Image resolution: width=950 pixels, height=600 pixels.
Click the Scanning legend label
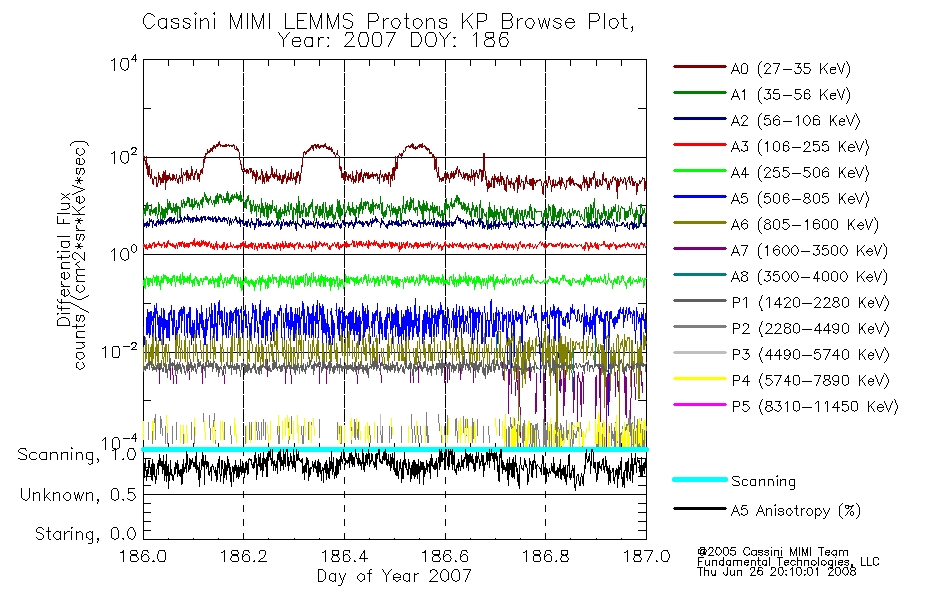point(763,482)
